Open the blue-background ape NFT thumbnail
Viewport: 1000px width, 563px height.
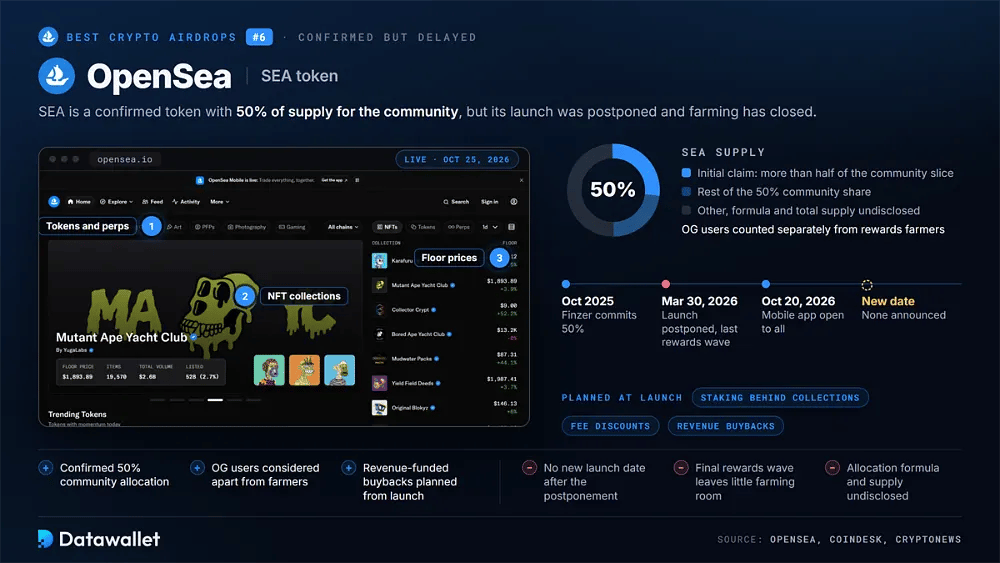tap(339, 370)
